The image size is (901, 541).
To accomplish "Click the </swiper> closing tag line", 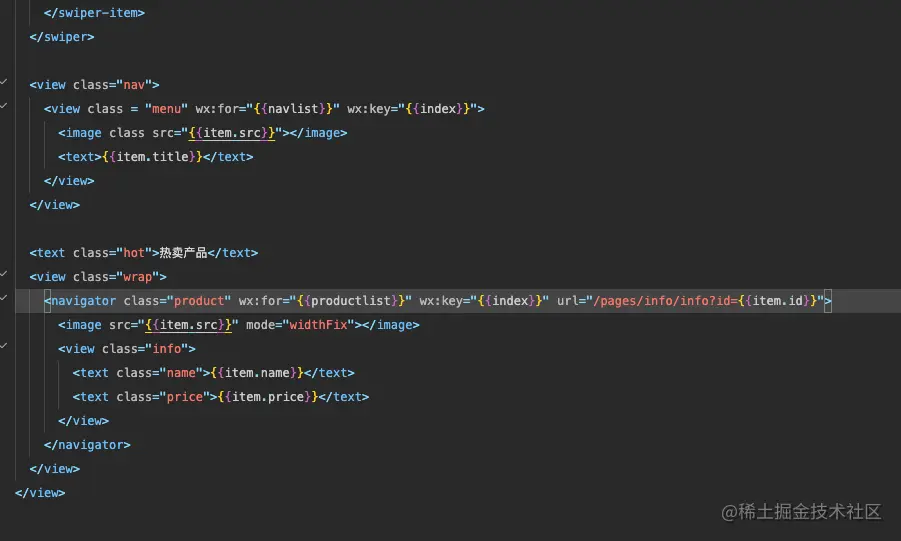I will point(62,37).
